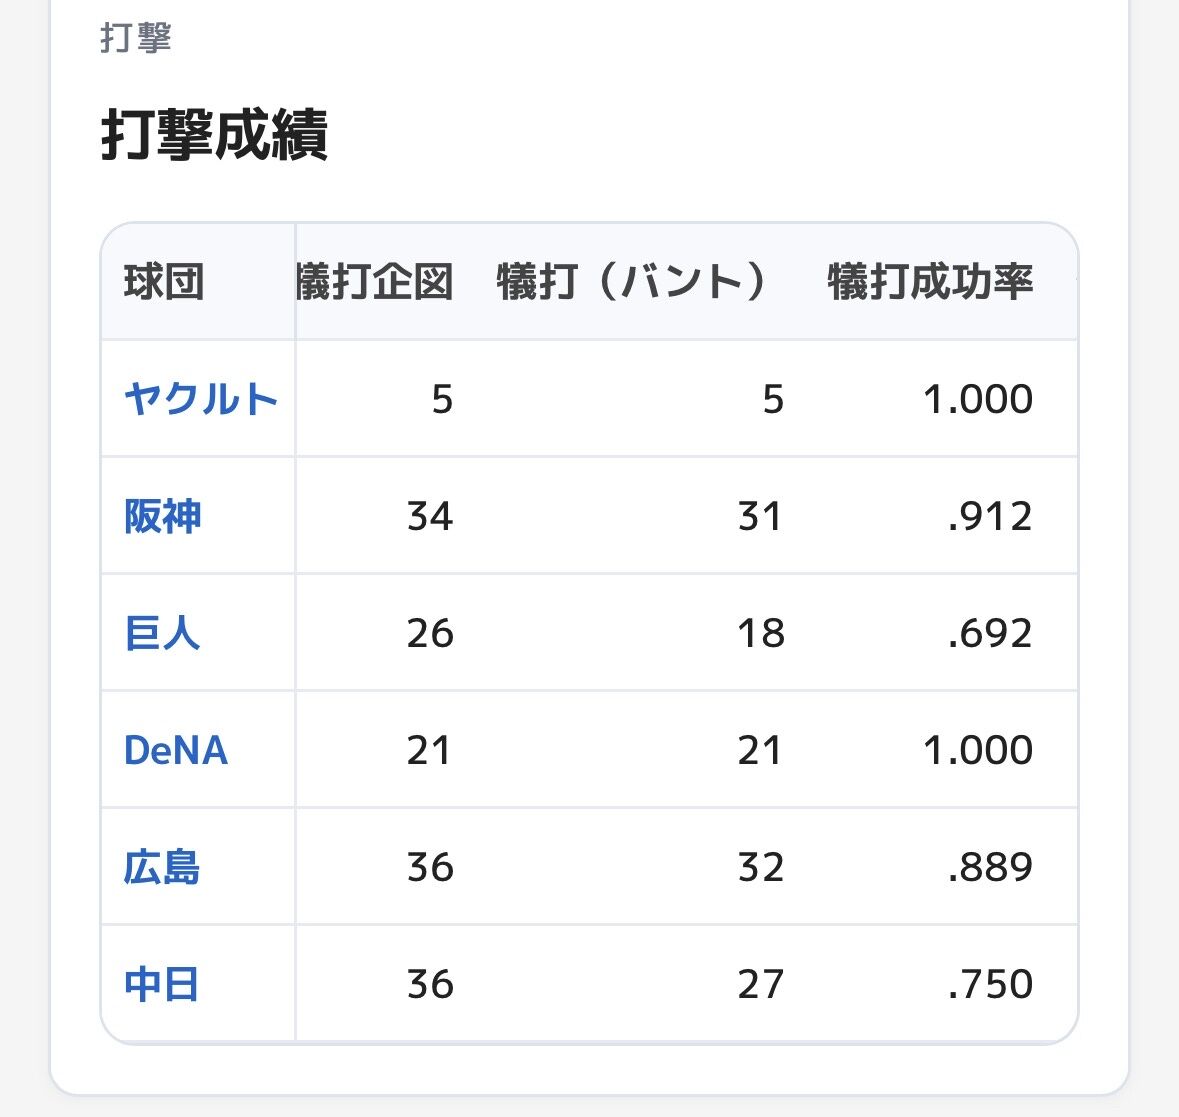Open the DeNA team link
This screenshot has height=1117, width=1179.
coord(175,750)
